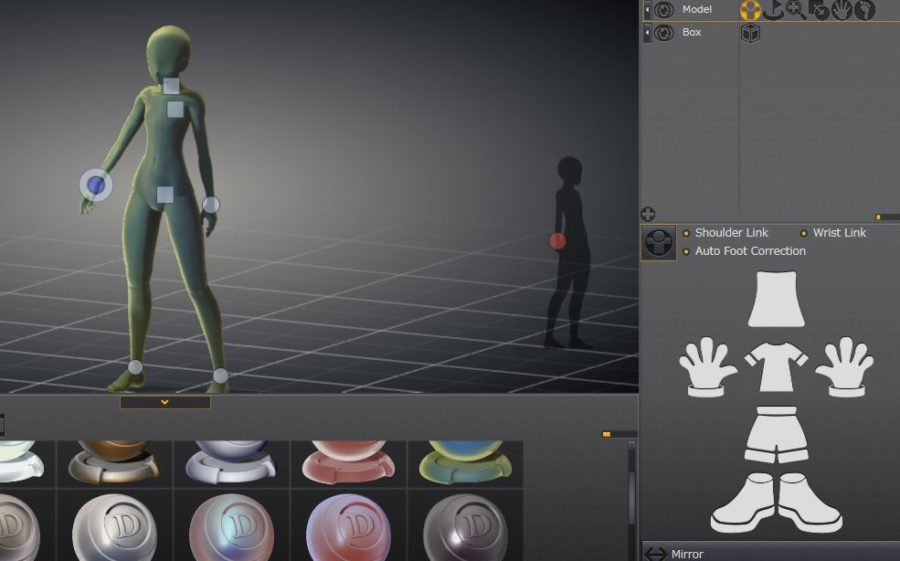The height and width of the screenshot is (561, 900).
Task: Select the right glove hand icon
Action: (844, 367)
